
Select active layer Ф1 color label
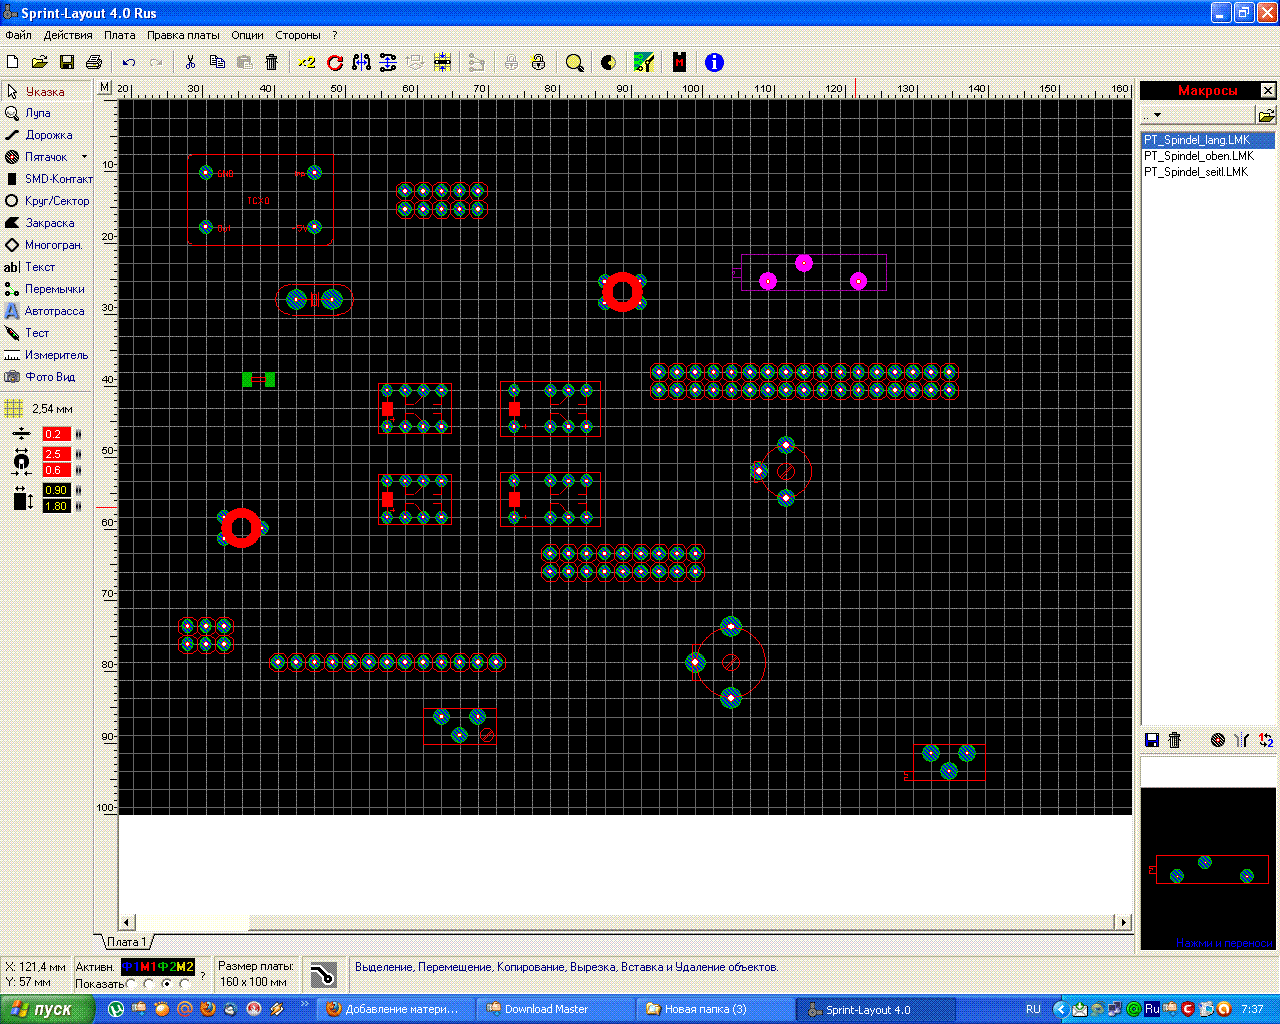tap(130, 967)
